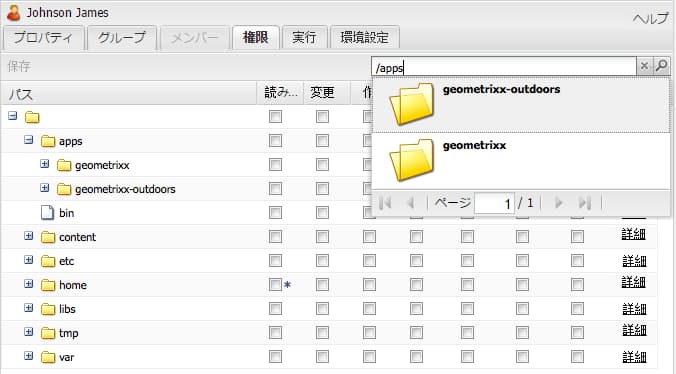Toggle modify checkbox for bin row
The width and height of the screenshot is (676, 374).
click(x=322, y=212)
